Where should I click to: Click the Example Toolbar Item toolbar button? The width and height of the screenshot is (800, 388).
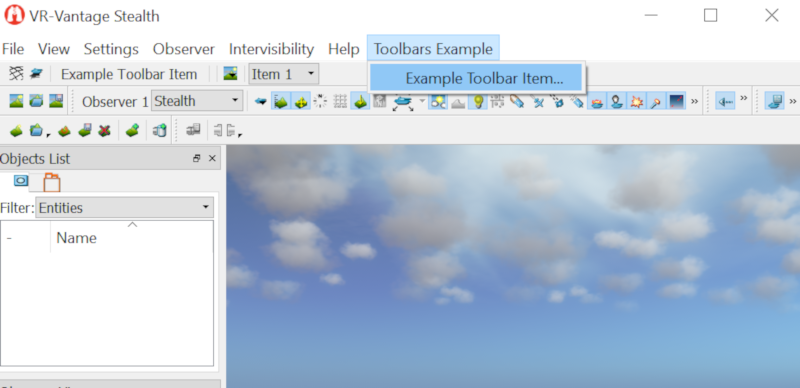129,74
